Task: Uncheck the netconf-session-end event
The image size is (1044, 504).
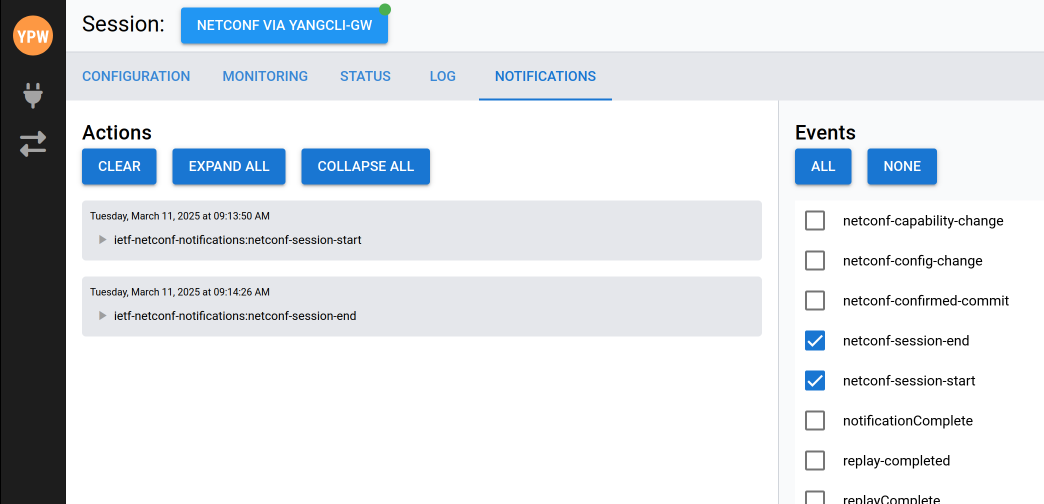Action: click(815, 341)
